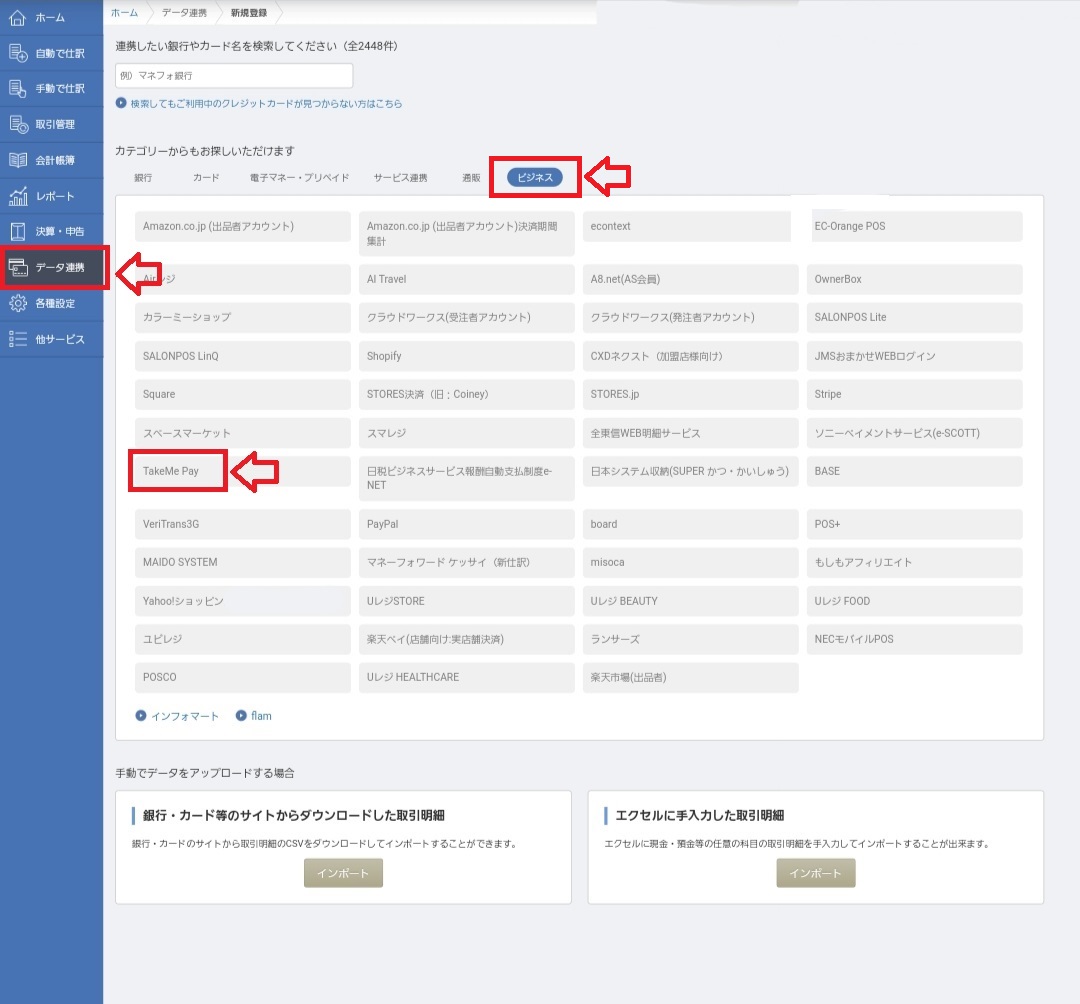Select STORES.jp service
The height and width of the screenshot is (1004, 1080).
click(690, 395)
